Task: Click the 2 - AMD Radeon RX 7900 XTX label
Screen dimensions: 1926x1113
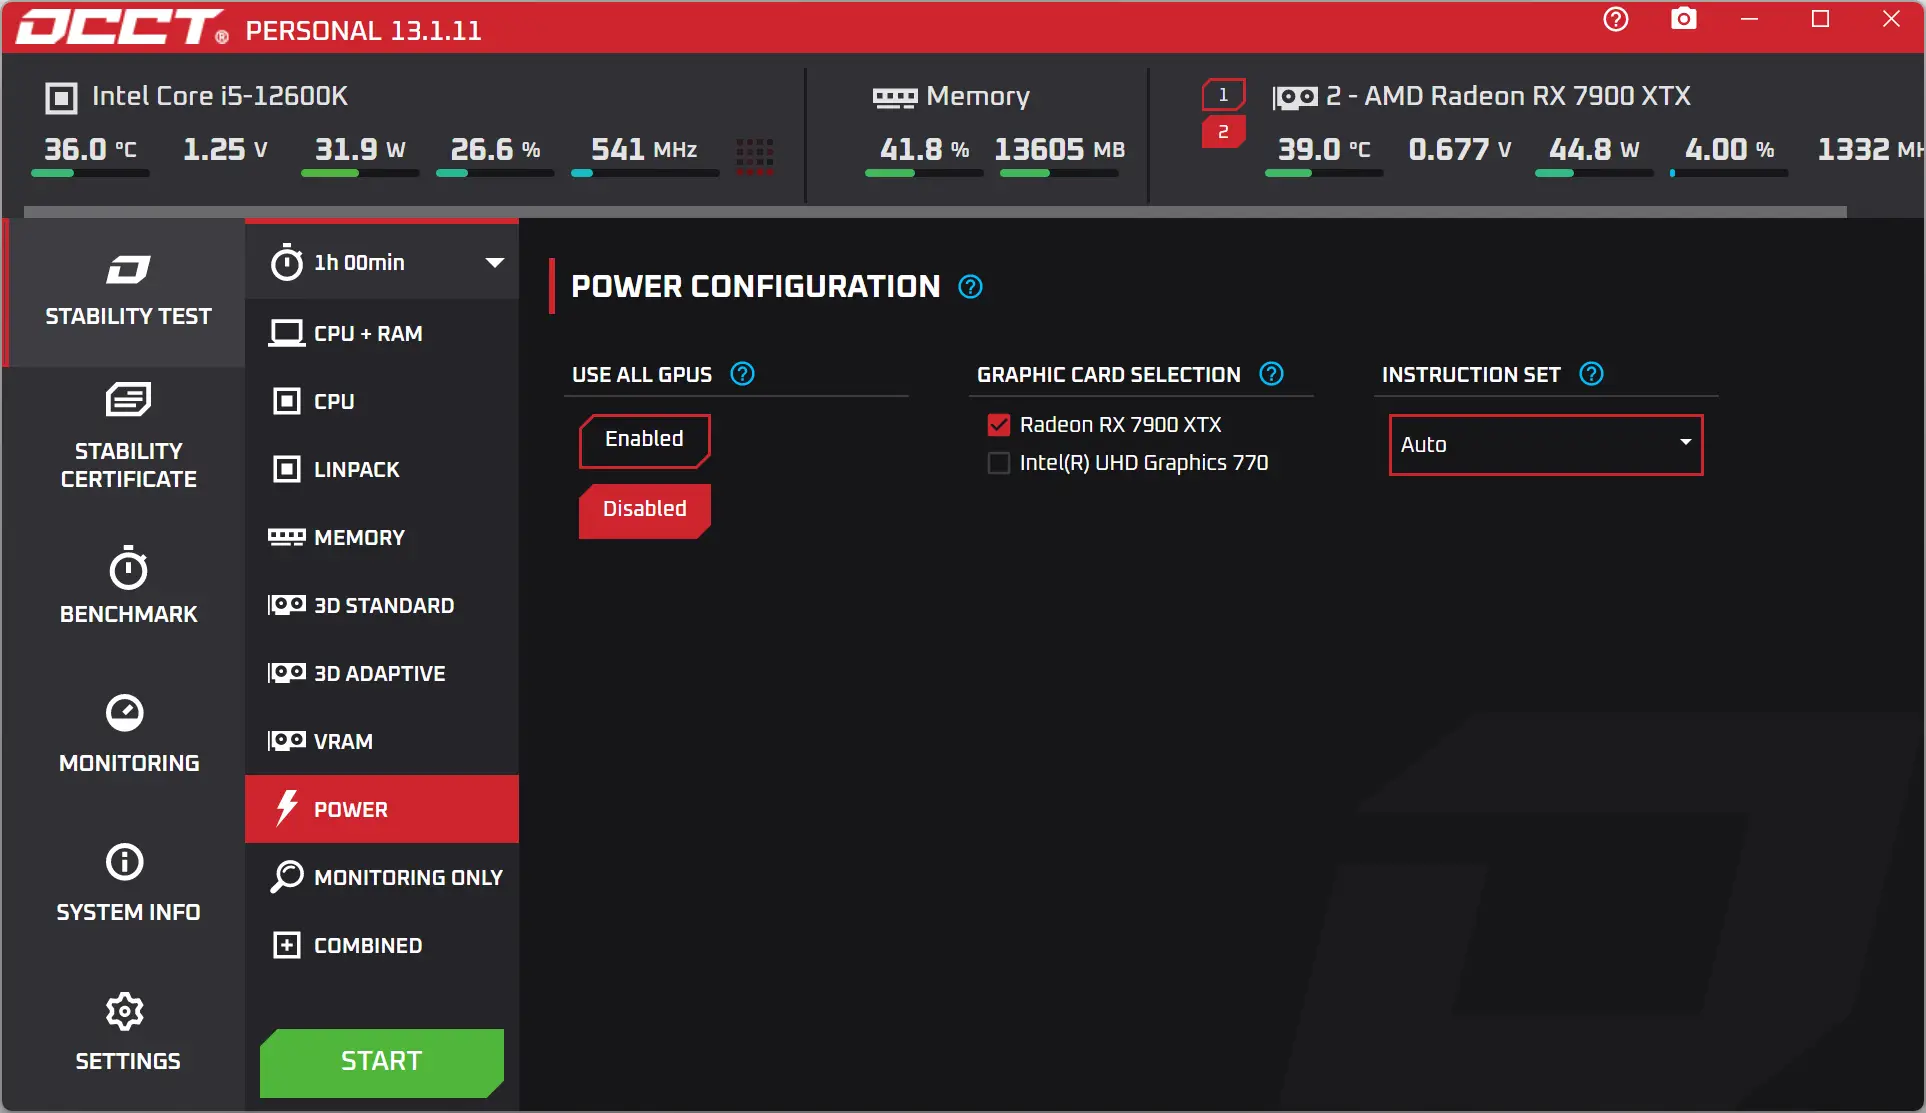Action: (x=1508, y=96)
